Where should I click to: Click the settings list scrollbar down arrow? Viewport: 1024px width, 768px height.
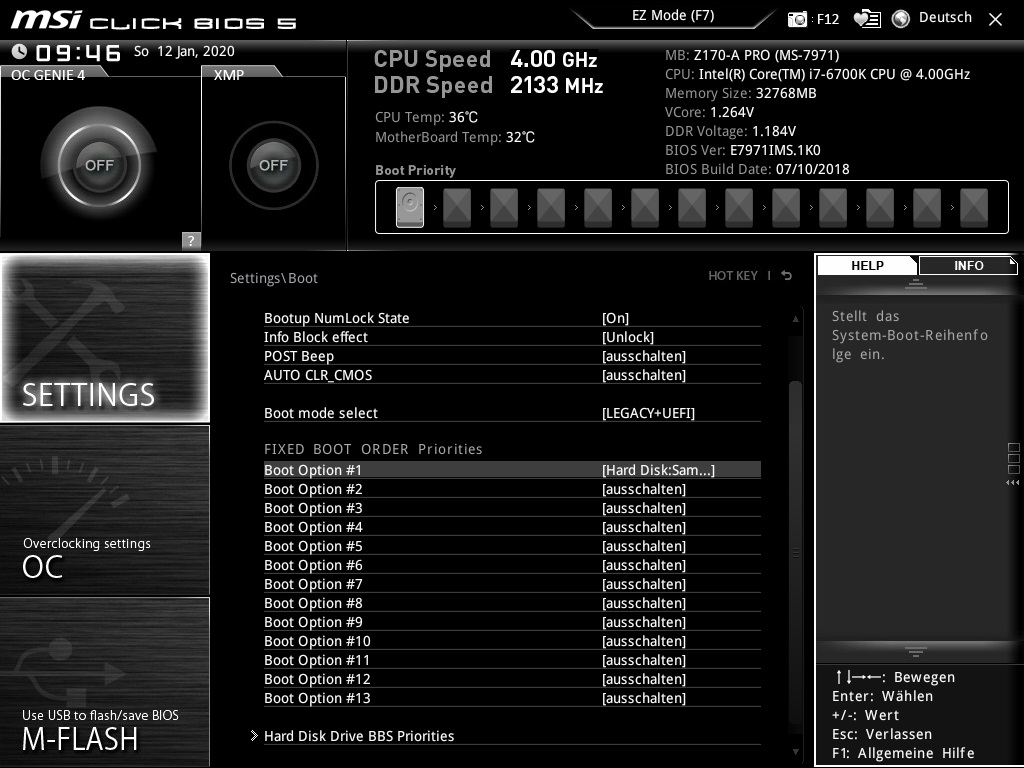[795, 752]
